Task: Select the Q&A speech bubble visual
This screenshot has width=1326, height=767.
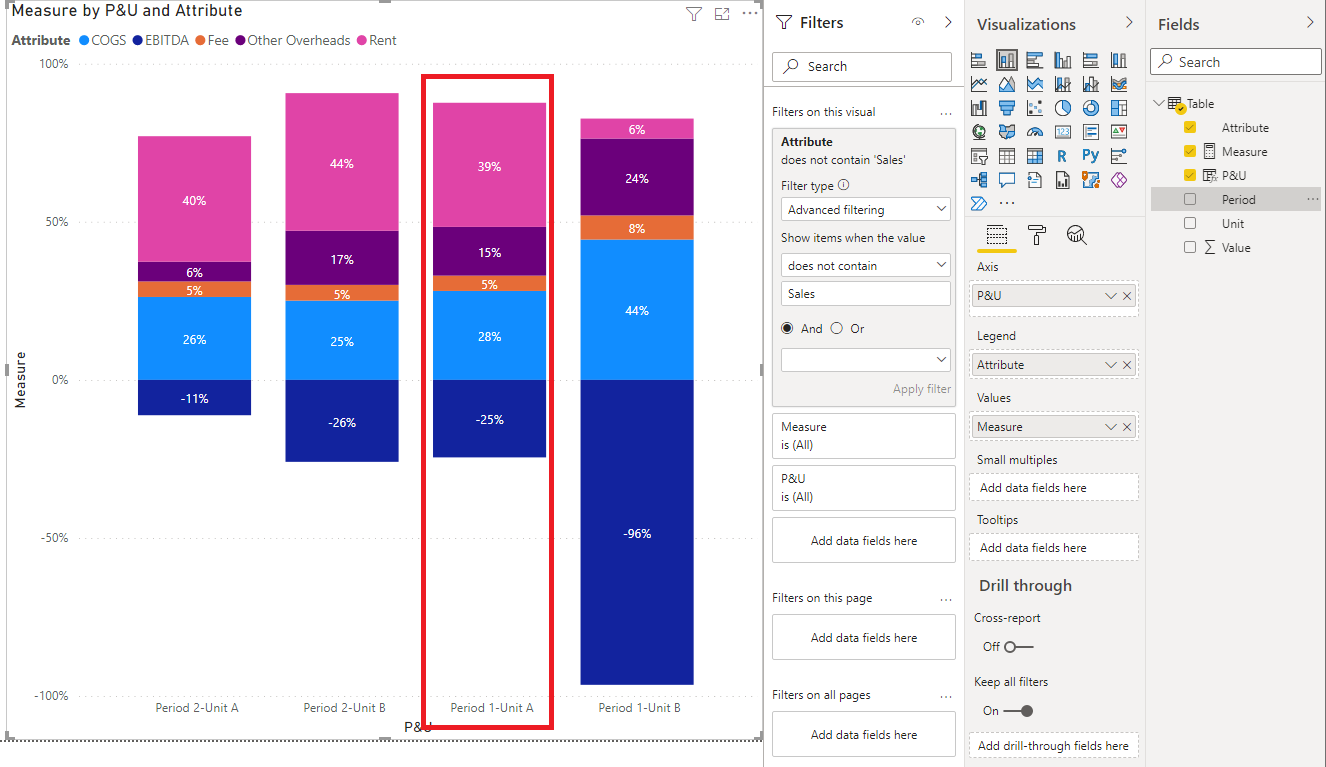Action: [x=1007, y=180]
